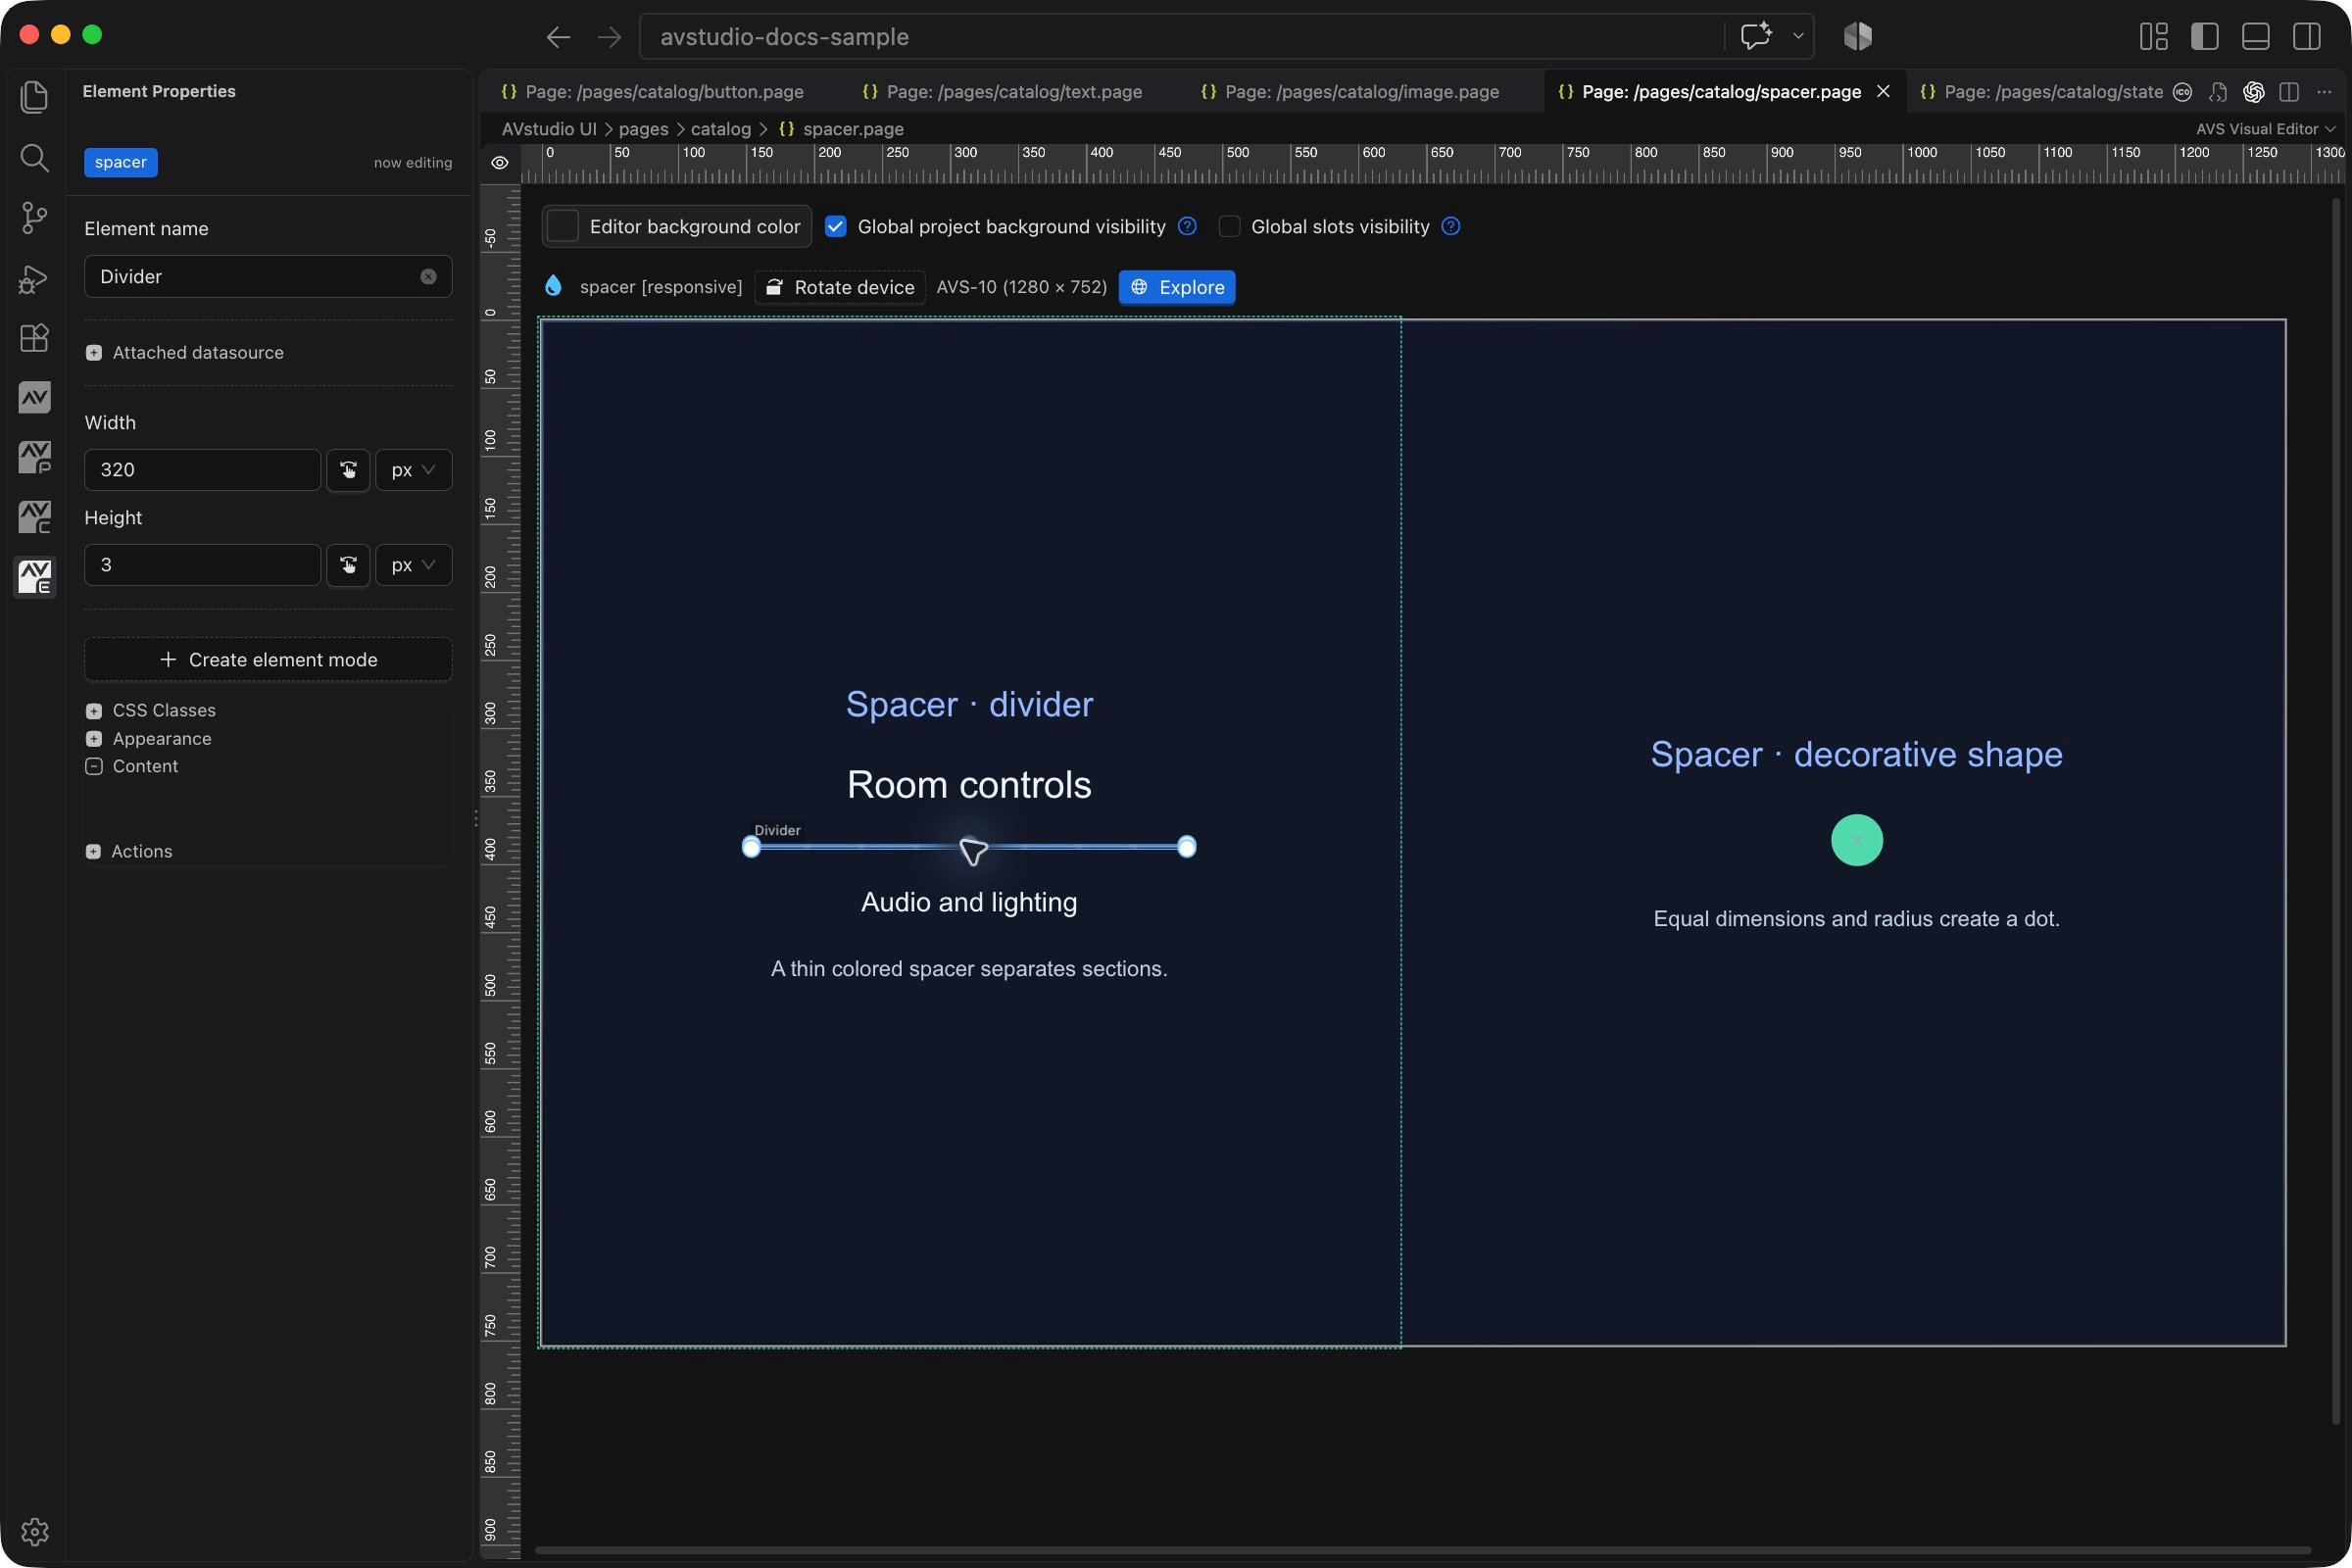Close the spacer.page tab
Image resolution: width=2352 pixels, height=1568 pixels.
1883,91
